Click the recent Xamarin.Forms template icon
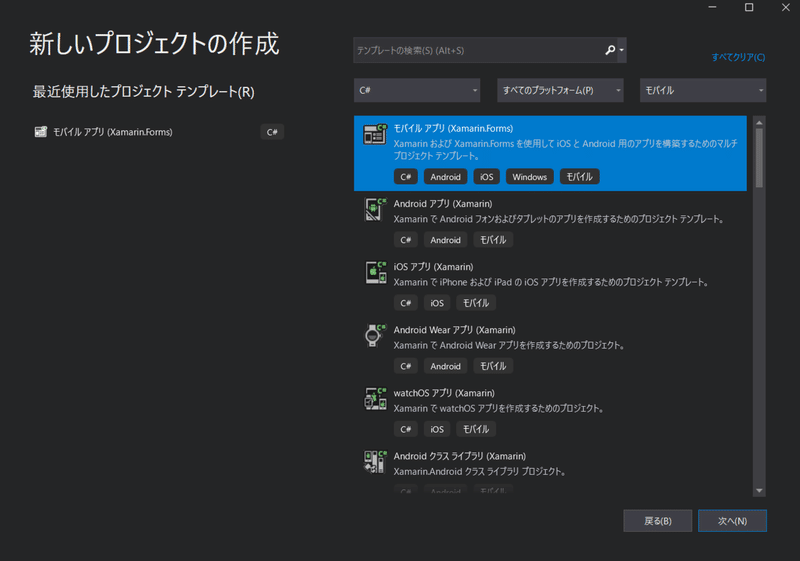This screenshot has width=800, height=561. click(x=41, y=132)
